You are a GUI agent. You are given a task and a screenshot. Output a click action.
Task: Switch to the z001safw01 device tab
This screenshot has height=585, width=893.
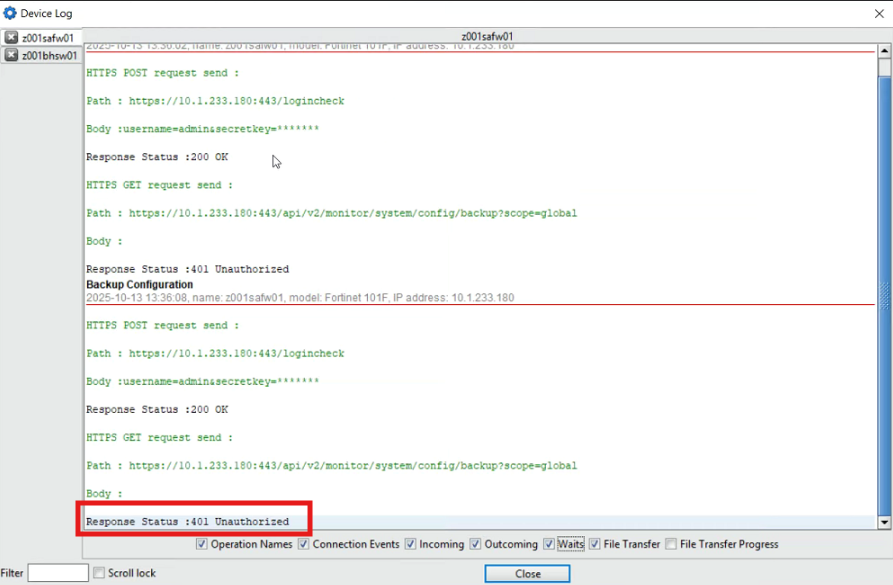point(48,38)
